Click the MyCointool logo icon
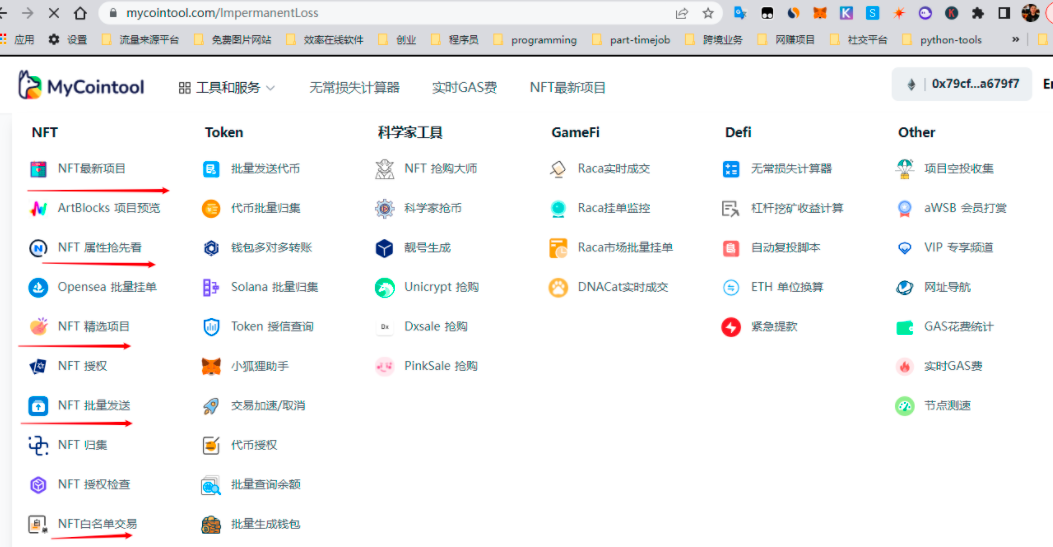 30,86
